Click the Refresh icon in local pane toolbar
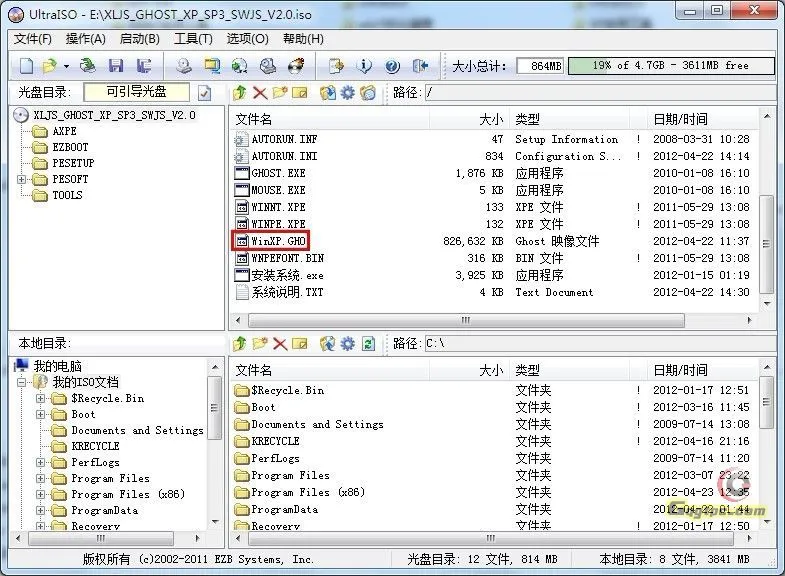This screenshot has width=785, height=576. click(368, 344)
